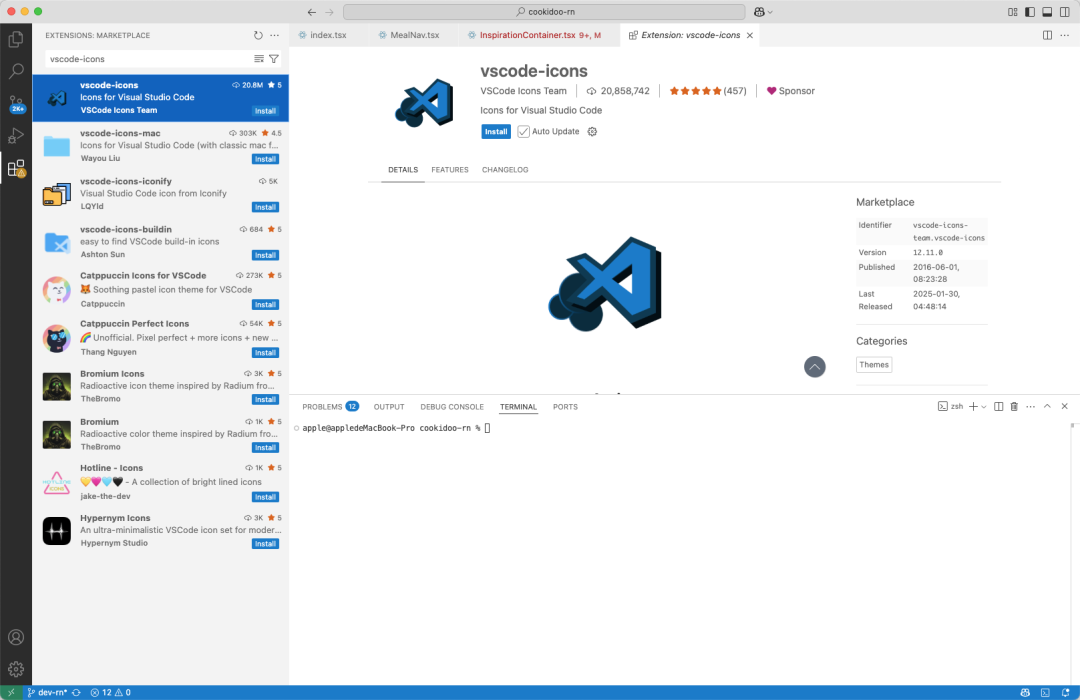Image resolution: width=1080 pixels, height=700 pixels.
Task: Open Search view in activity bar
Action: coord(16,72)
